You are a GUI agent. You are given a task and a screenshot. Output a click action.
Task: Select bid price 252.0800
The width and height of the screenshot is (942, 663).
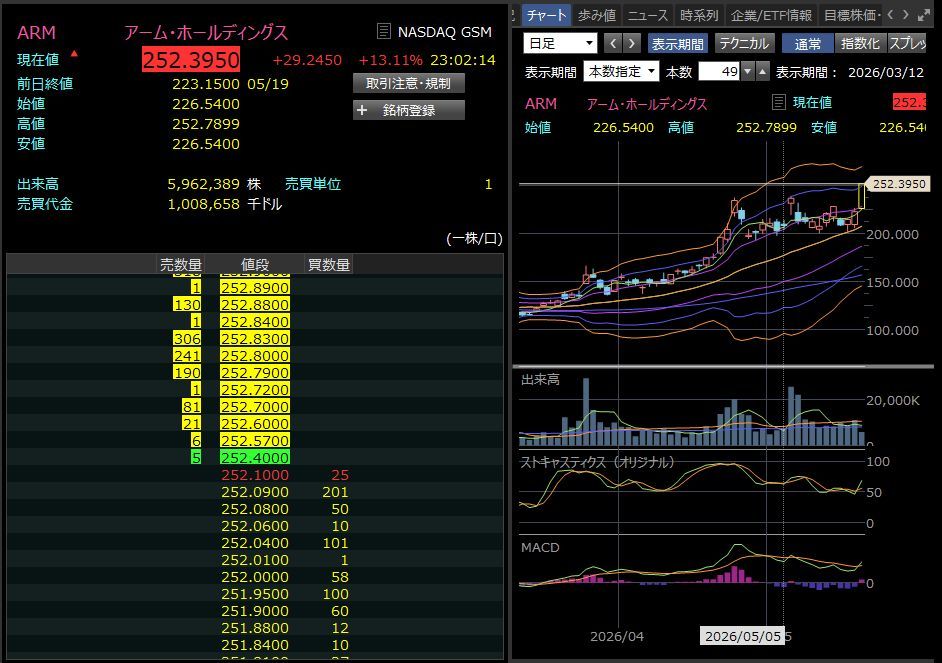click(255, 509)
